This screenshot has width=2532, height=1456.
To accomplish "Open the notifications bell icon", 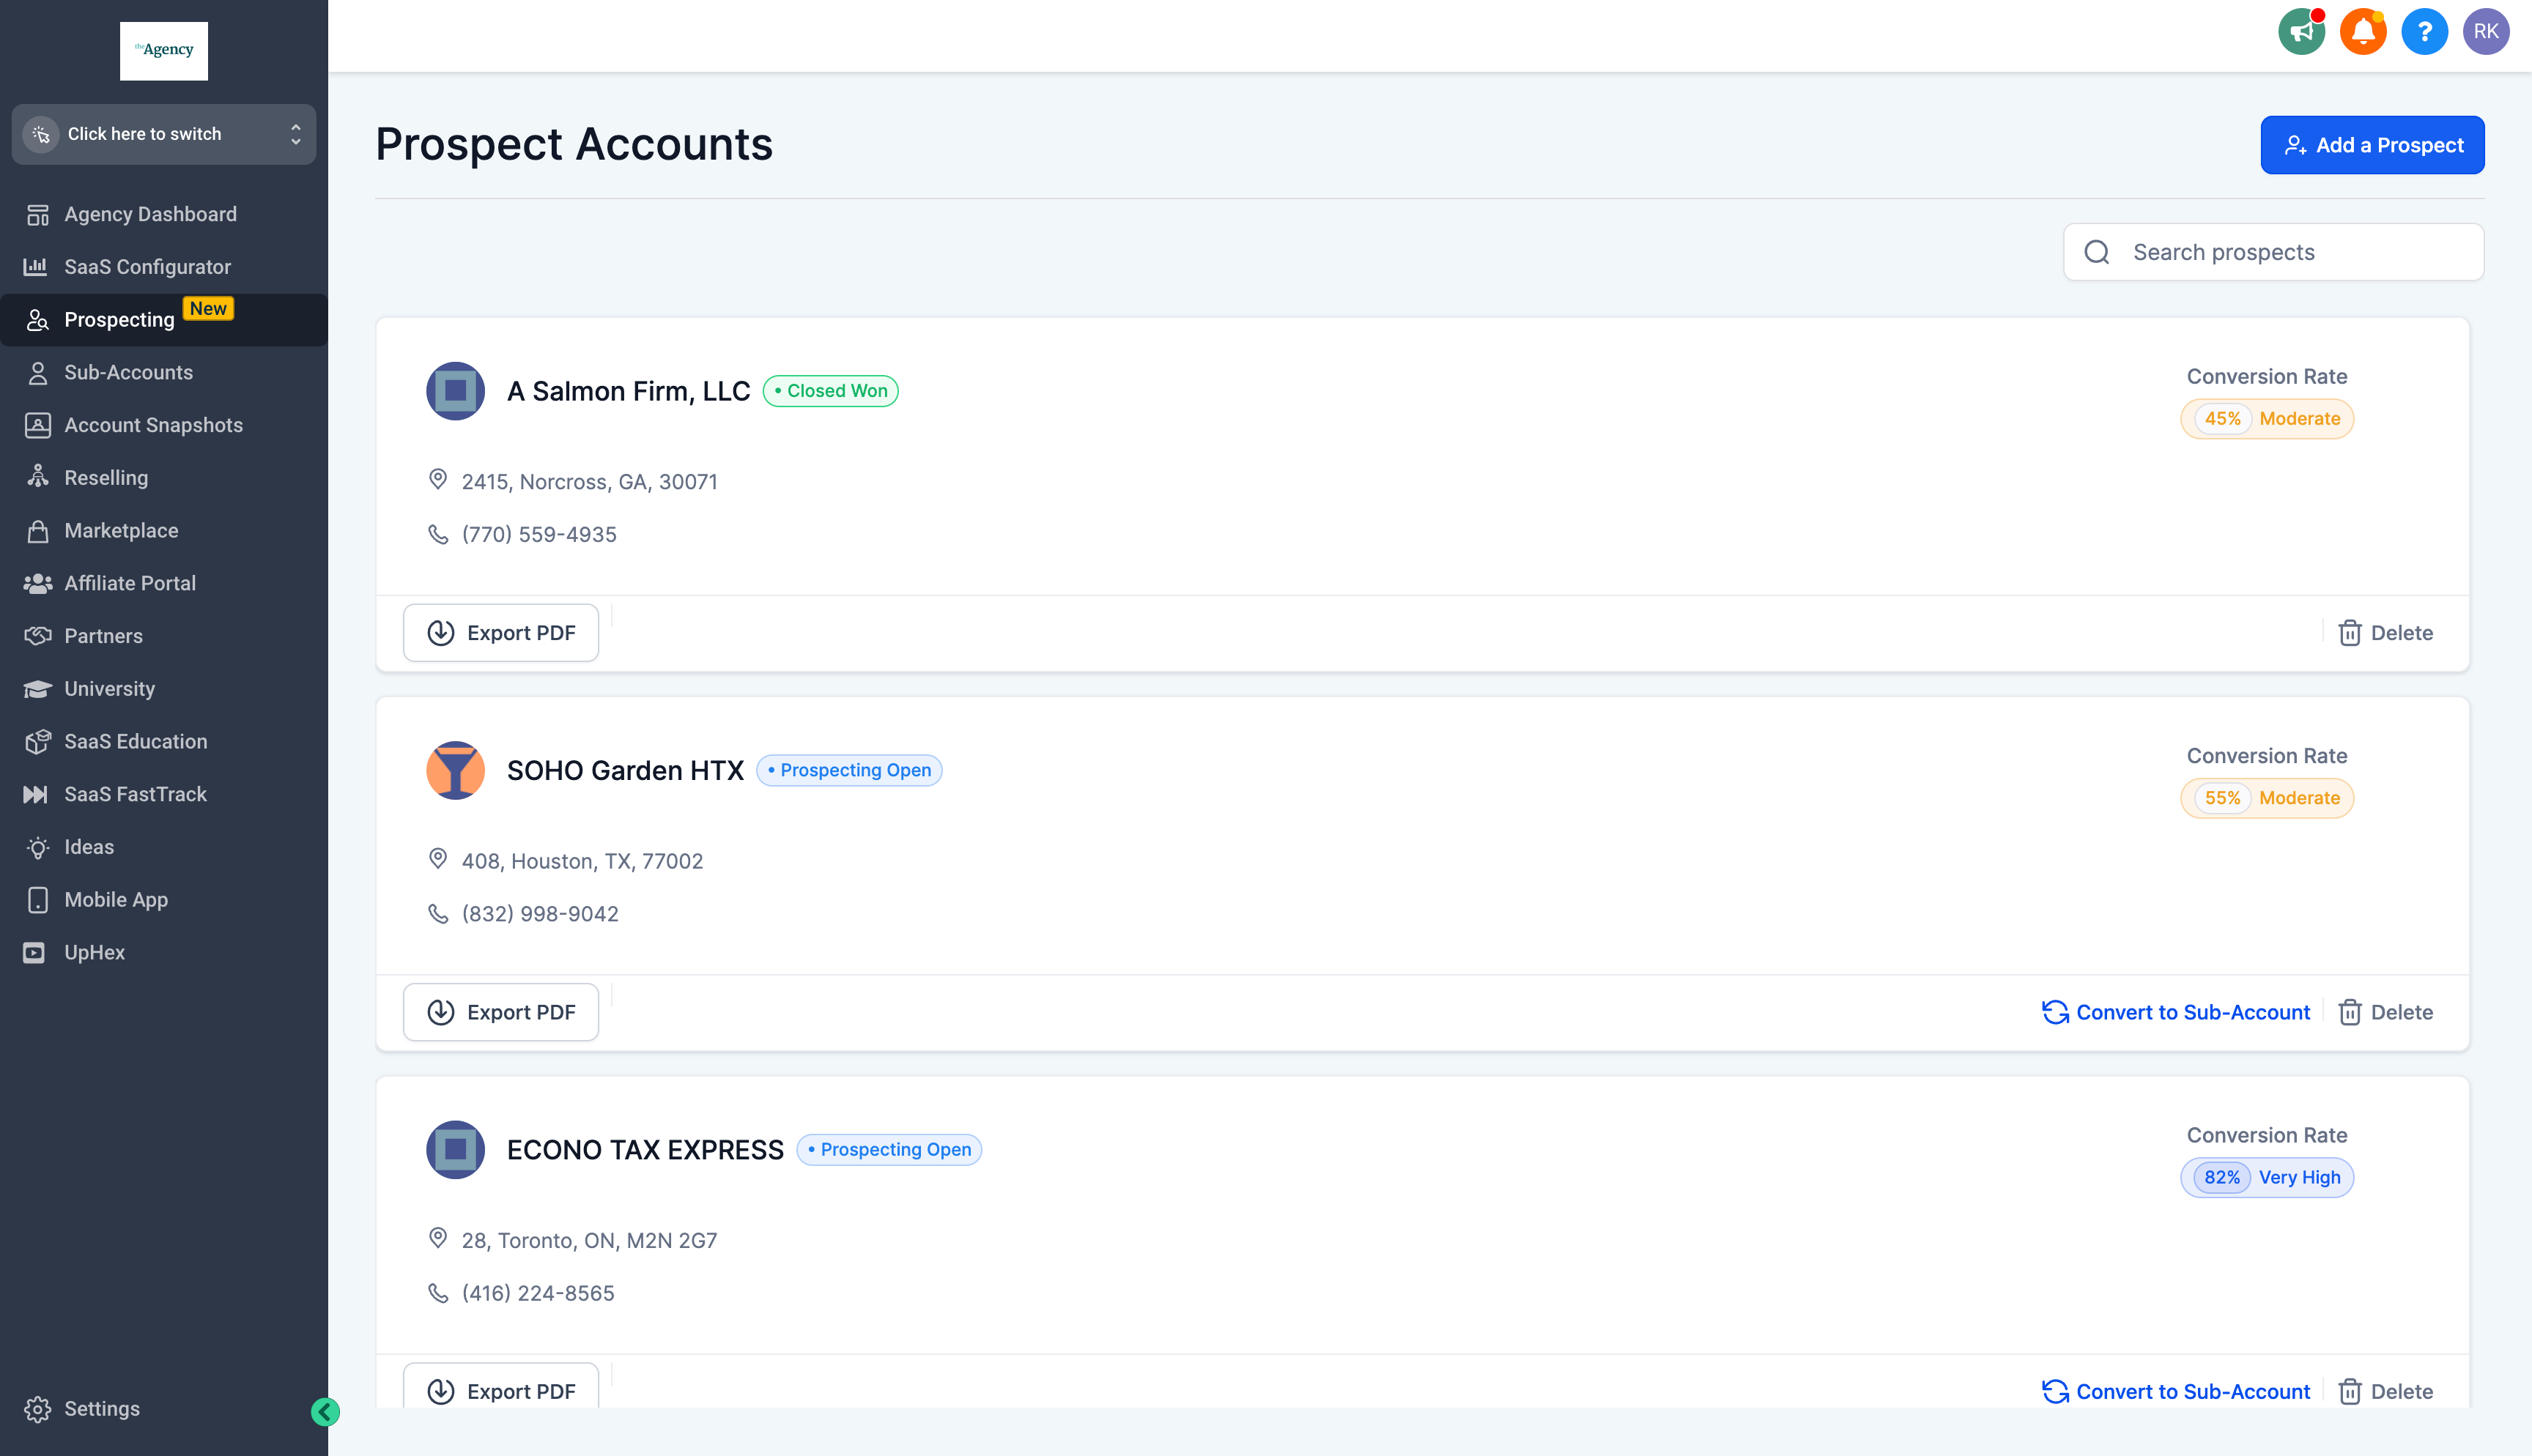I will click(2363, 31).
